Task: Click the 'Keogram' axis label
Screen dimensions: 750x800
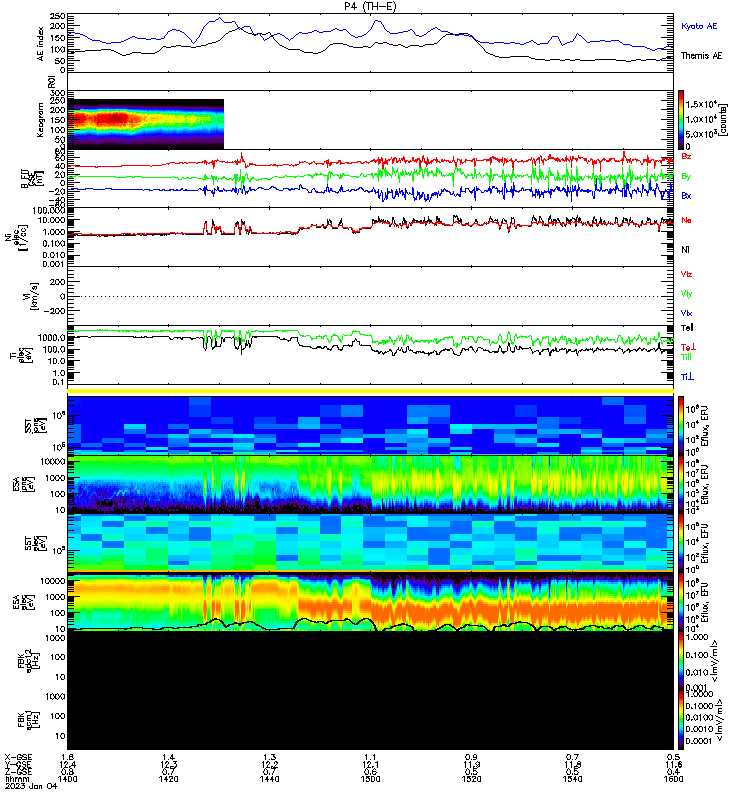Action: point(40,120)
